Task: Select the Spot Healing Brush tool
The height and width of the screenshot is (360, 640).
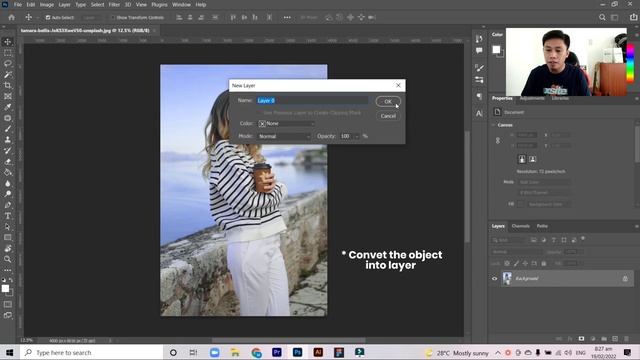Action: (8, 118)
